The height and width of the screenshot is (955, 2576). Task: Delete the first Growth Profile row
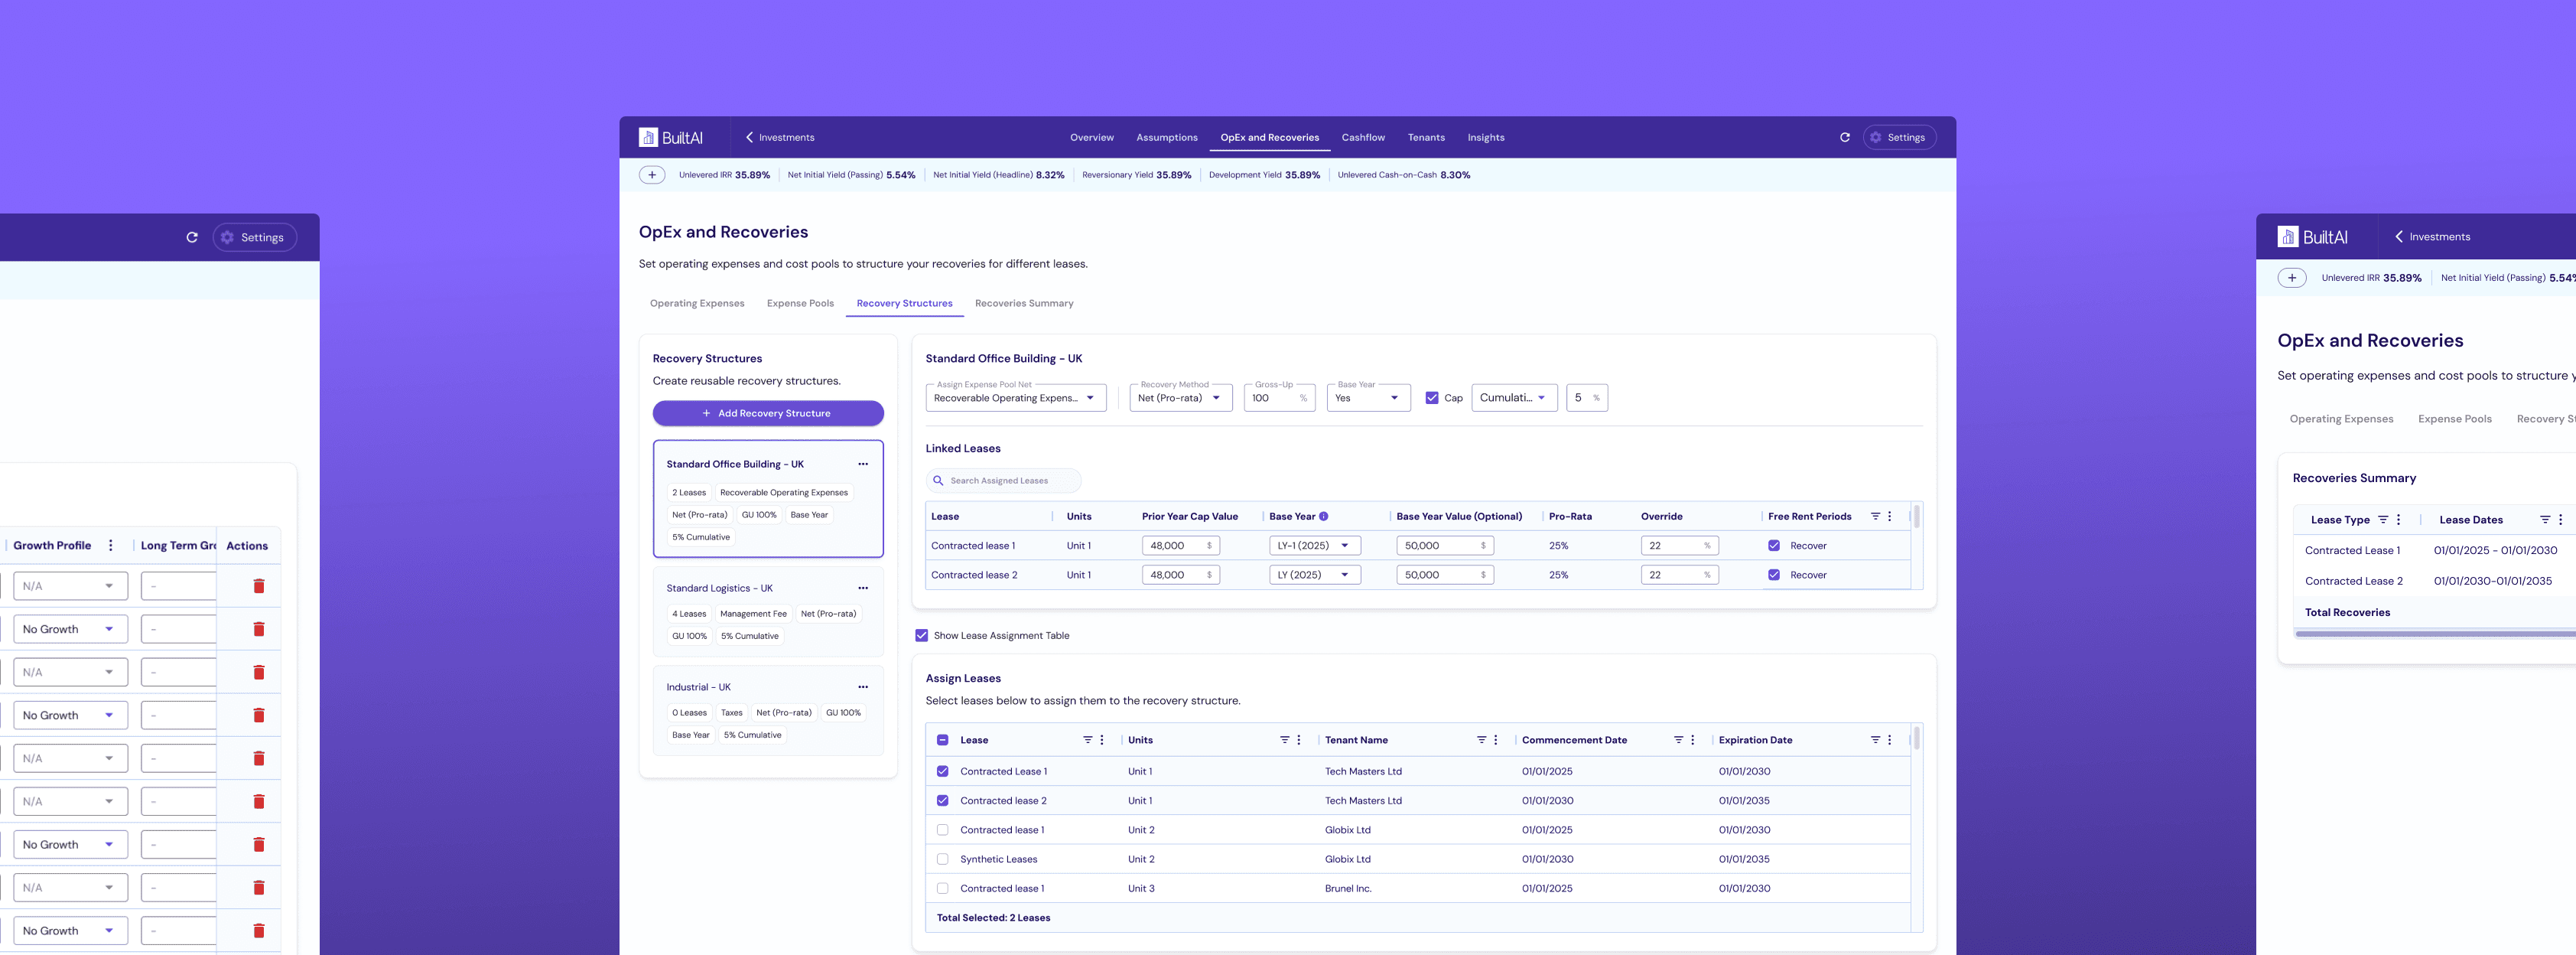[259, 586]
